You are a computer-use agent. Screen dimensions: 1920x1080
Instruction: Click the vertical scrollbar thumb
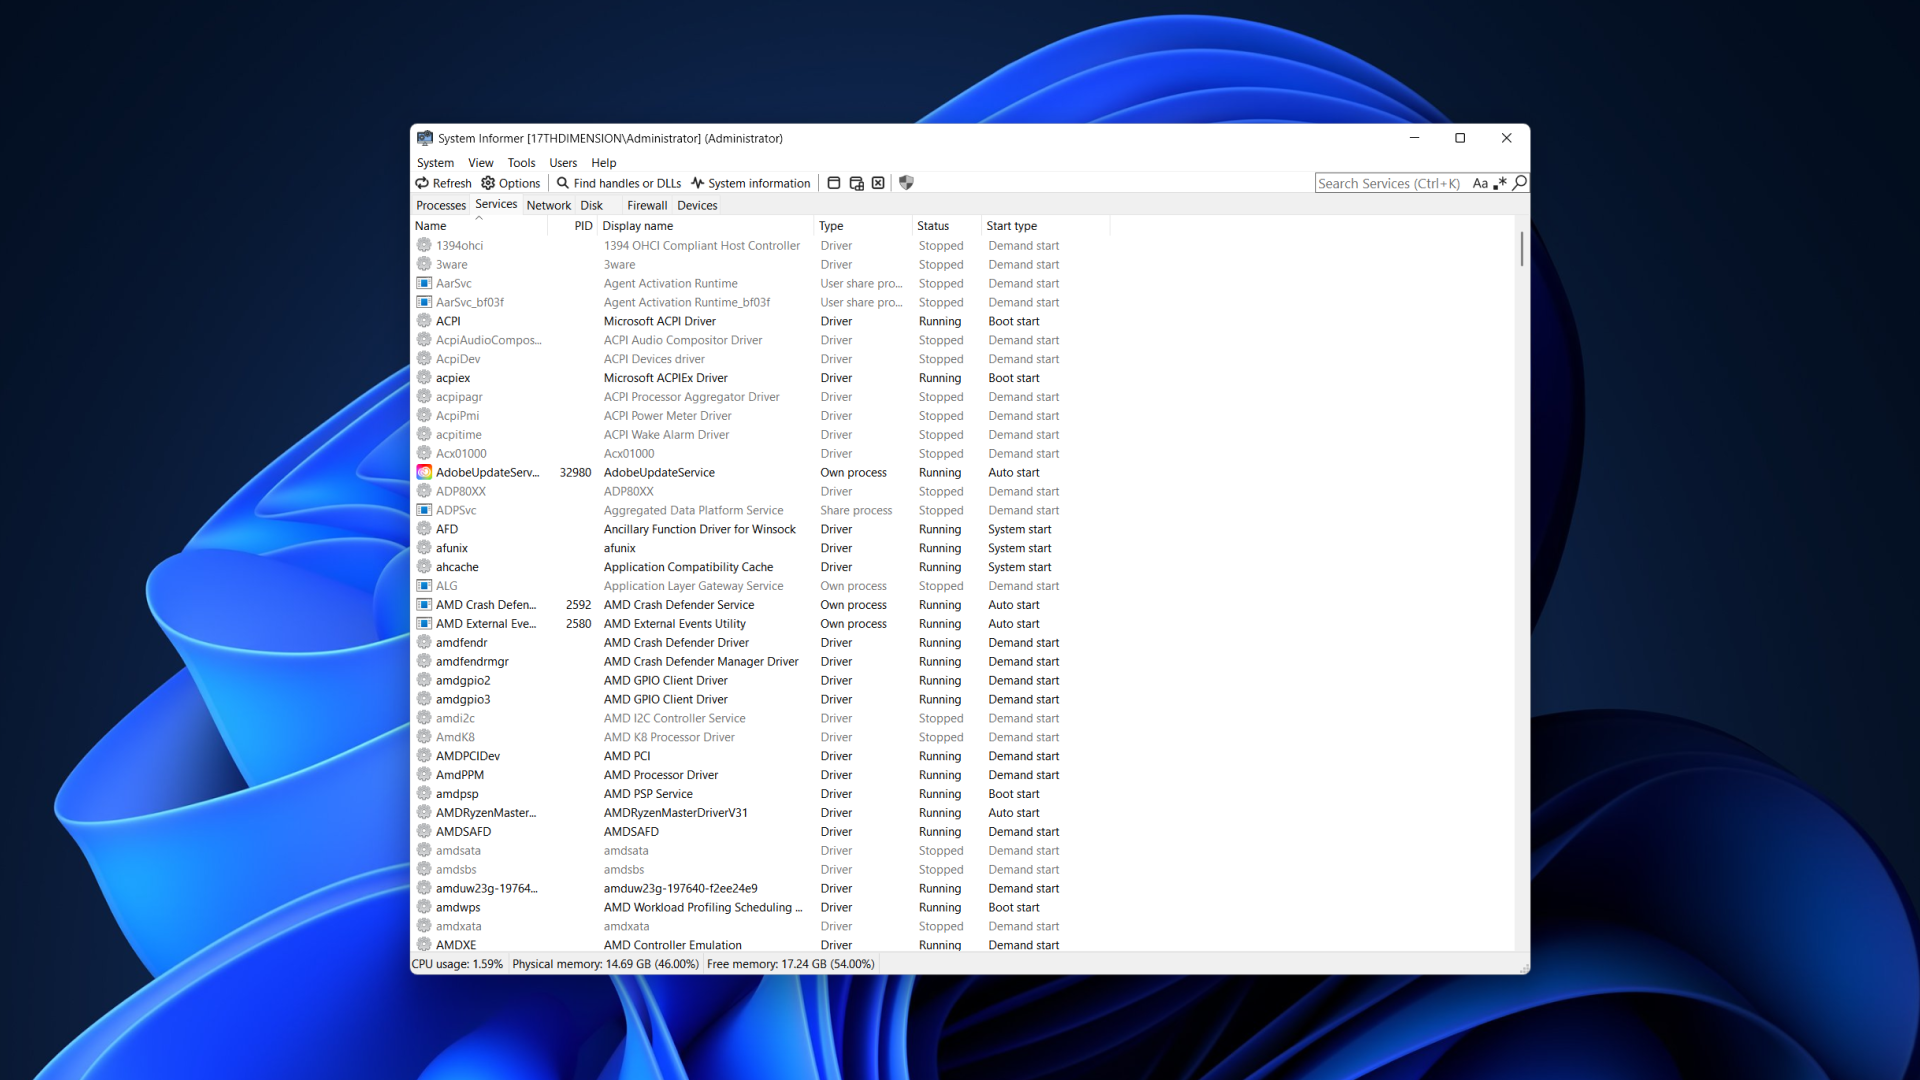click(x=1522, y=249)
